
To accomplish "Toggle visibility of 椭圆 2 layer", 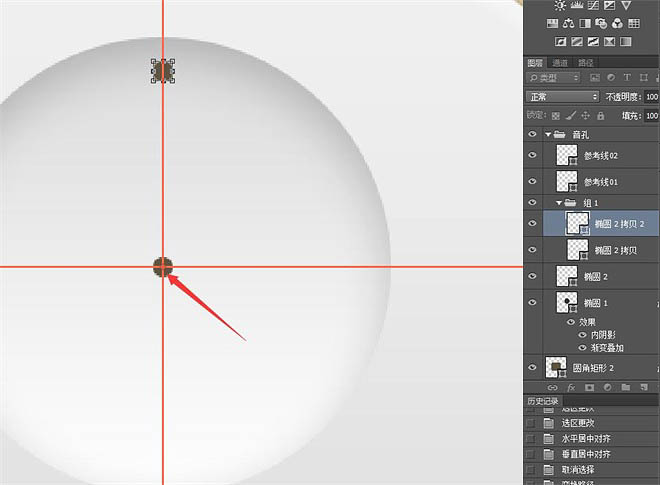I will 532,276.
